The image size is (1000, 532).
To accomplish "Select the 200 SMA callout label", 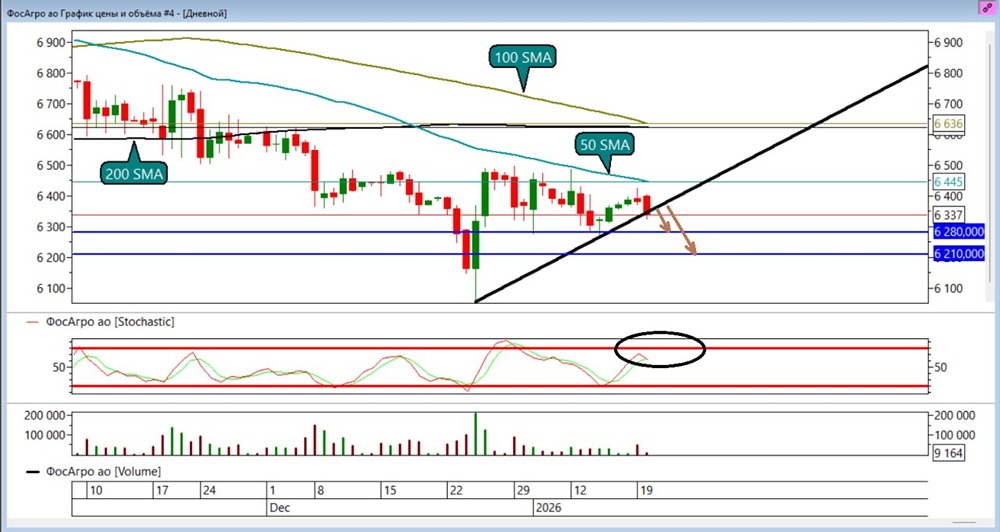I will click(135, 174).
